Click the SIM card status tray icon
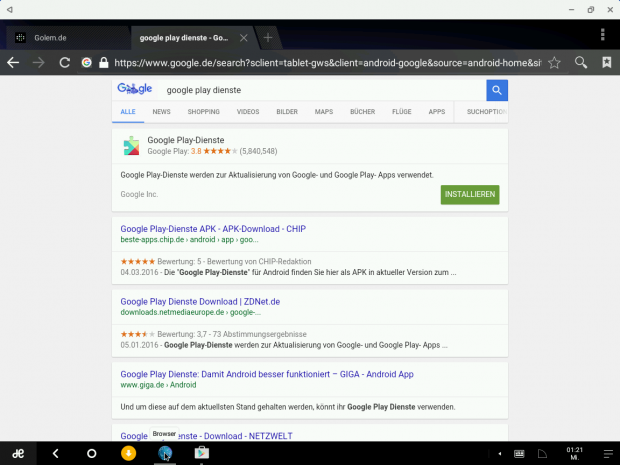620x465 pixels. (x=542, y=454)
